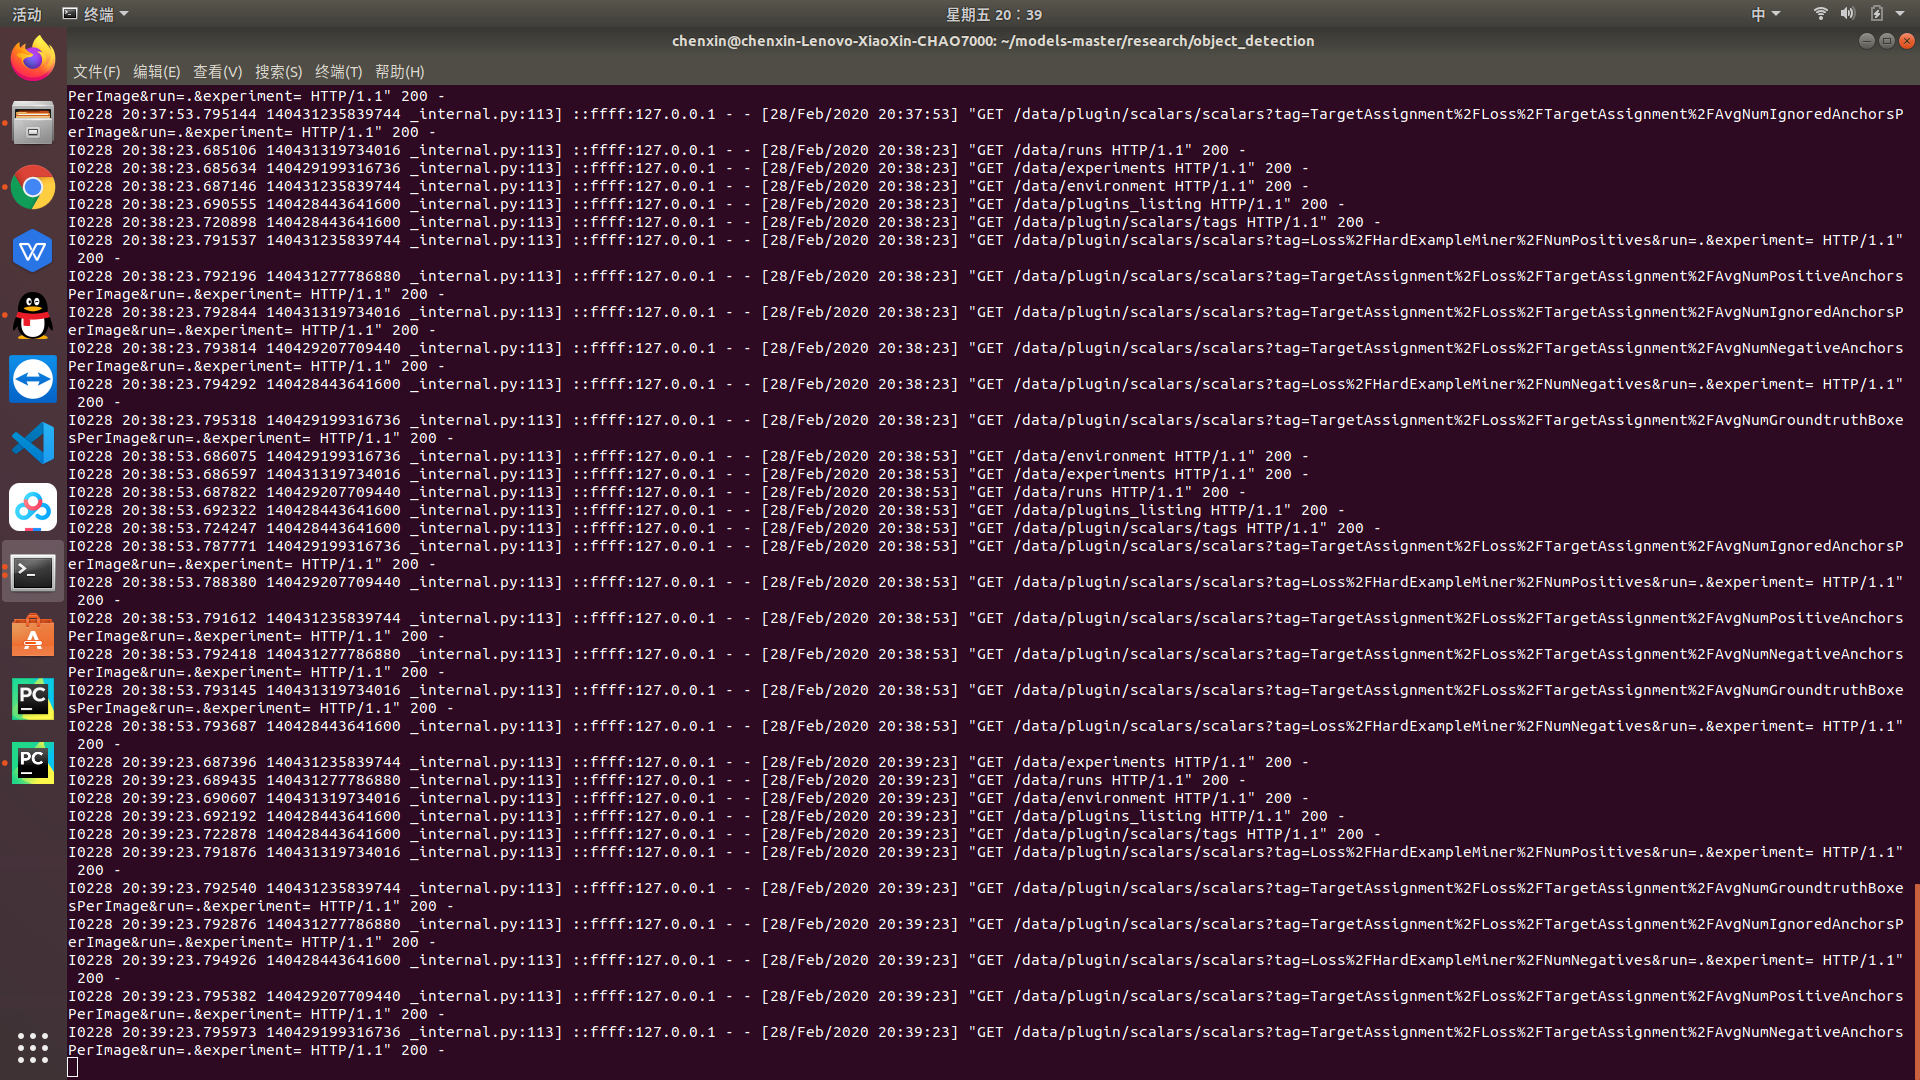1920x1080 pixels.
Task: Open the 编辑(E) menu
Action: tap(156, 72)
